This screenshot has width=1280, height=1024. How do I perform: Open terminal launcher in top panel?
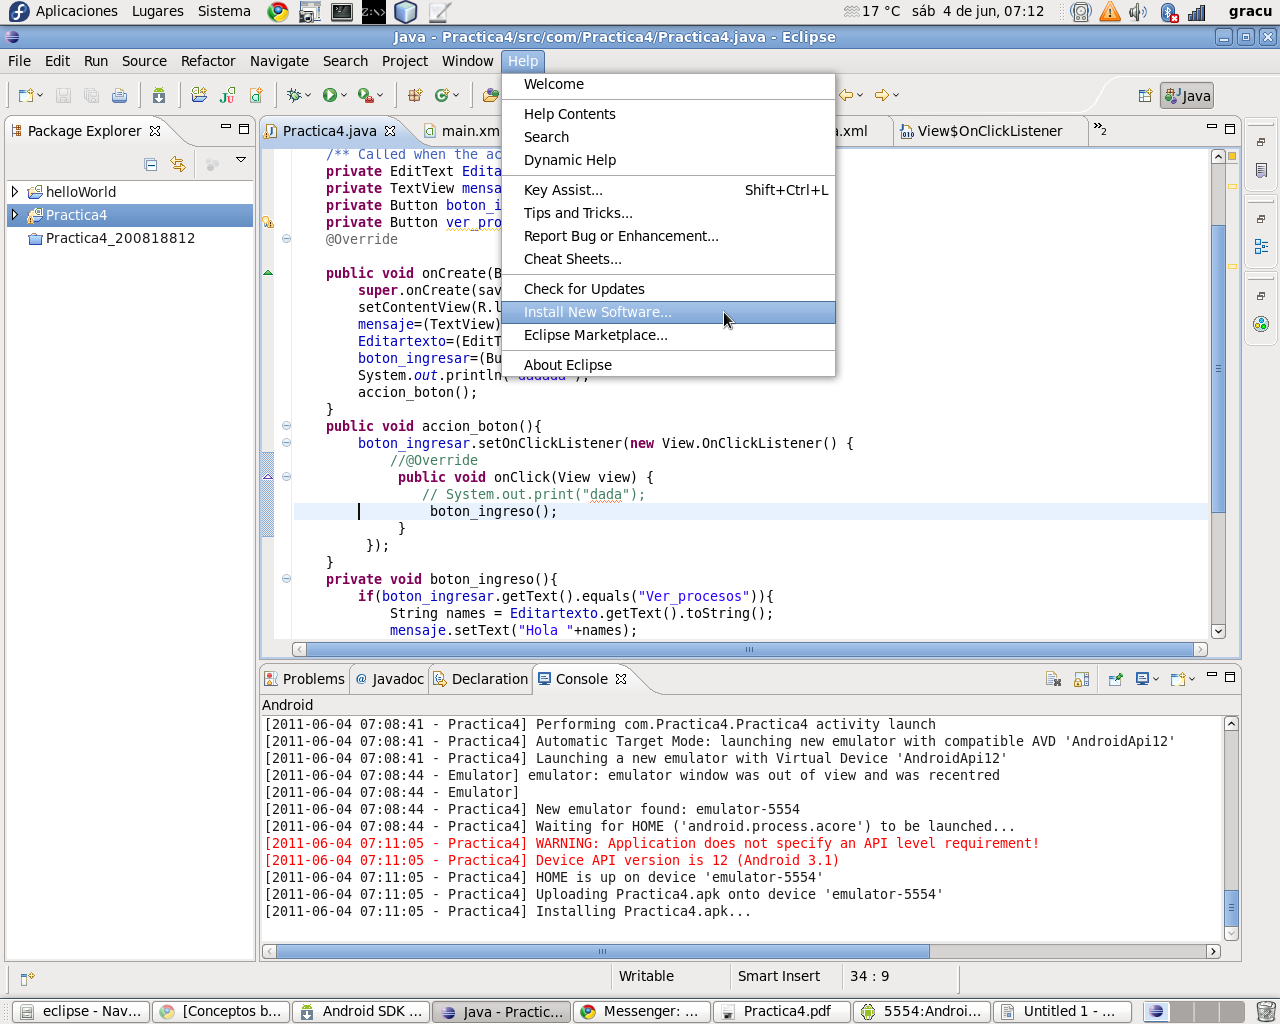(342, 12)
